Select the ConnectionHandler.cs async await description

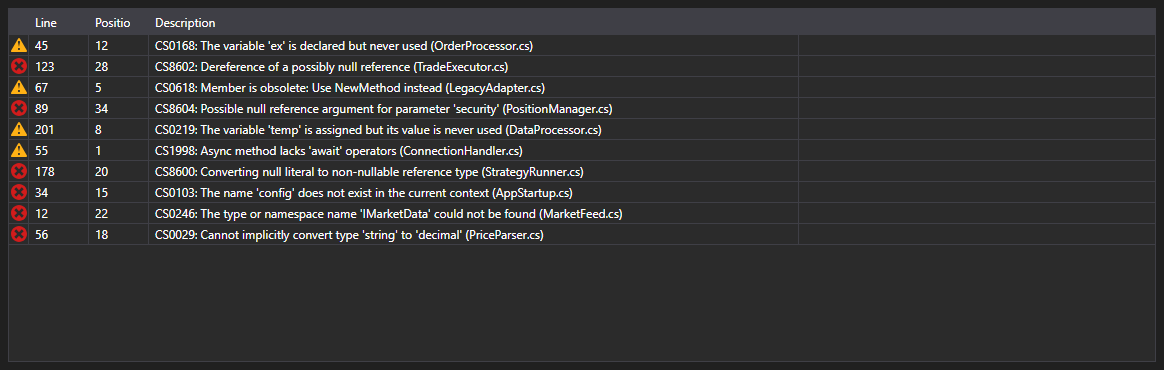(339, 151)
